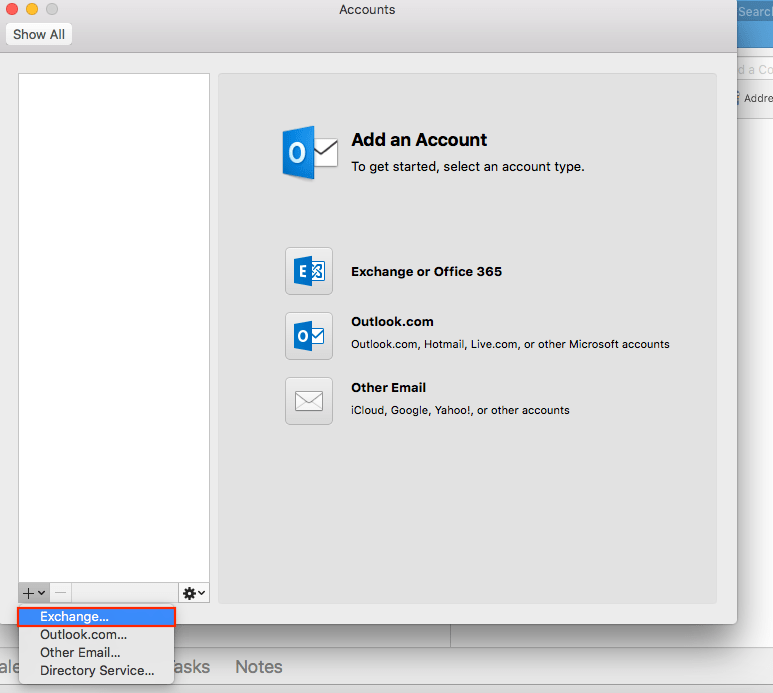Minimize the Accounts window with yellow button
The image size is (773, 693).
[32, 9]
